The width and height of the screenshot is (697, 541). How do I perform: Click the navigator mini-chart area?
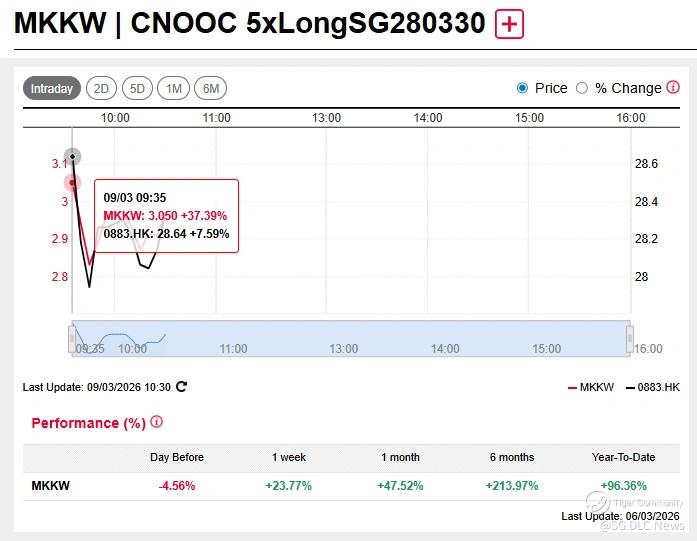click(x=350, y=339)
